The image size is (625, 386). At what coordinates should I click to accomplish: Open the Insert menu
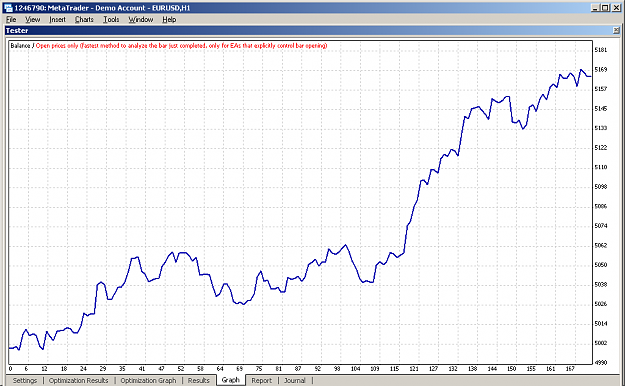(x=57, y=20)
